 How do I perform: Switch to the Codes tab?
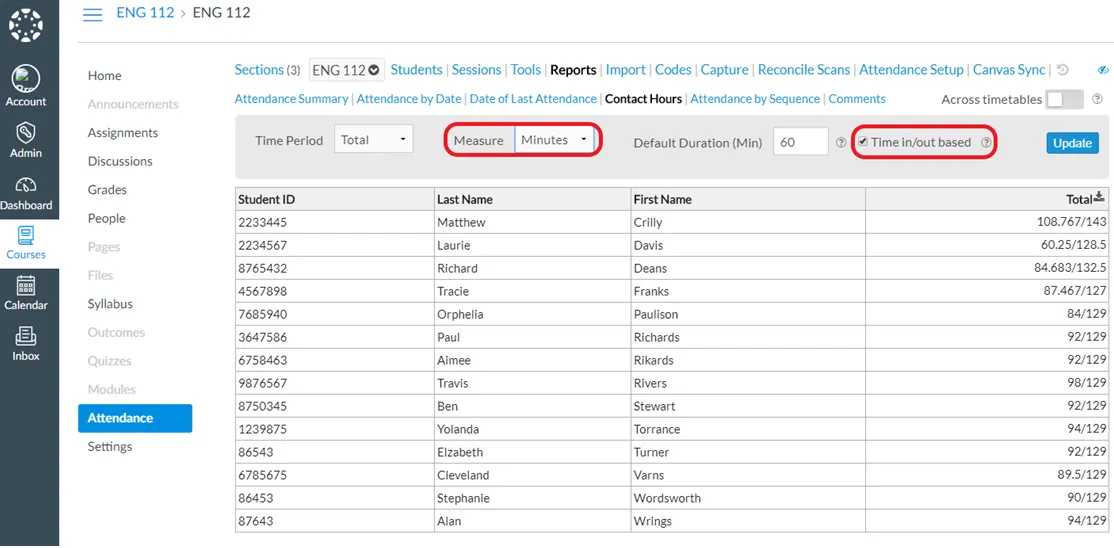pos(673,70)
